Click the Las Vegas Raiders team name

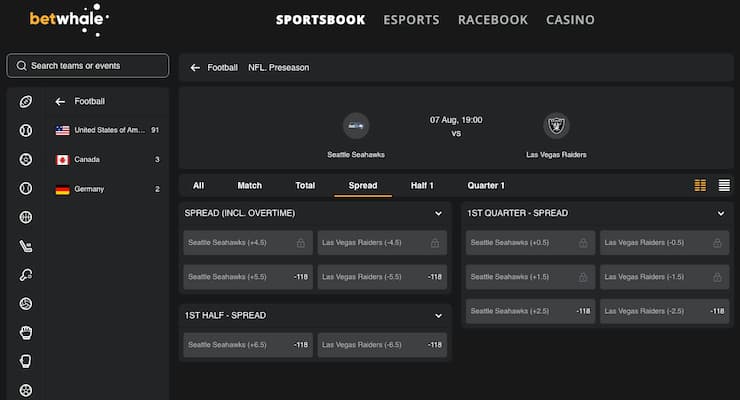556,155
